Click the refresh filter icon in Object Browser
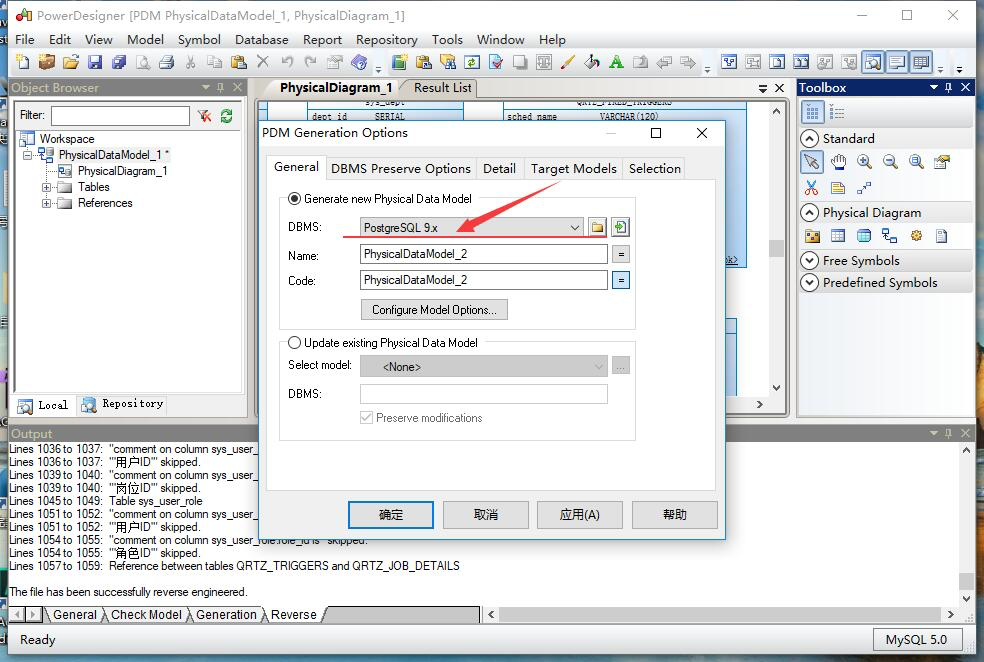The image size is (984, 662). [x=227, y=115]
